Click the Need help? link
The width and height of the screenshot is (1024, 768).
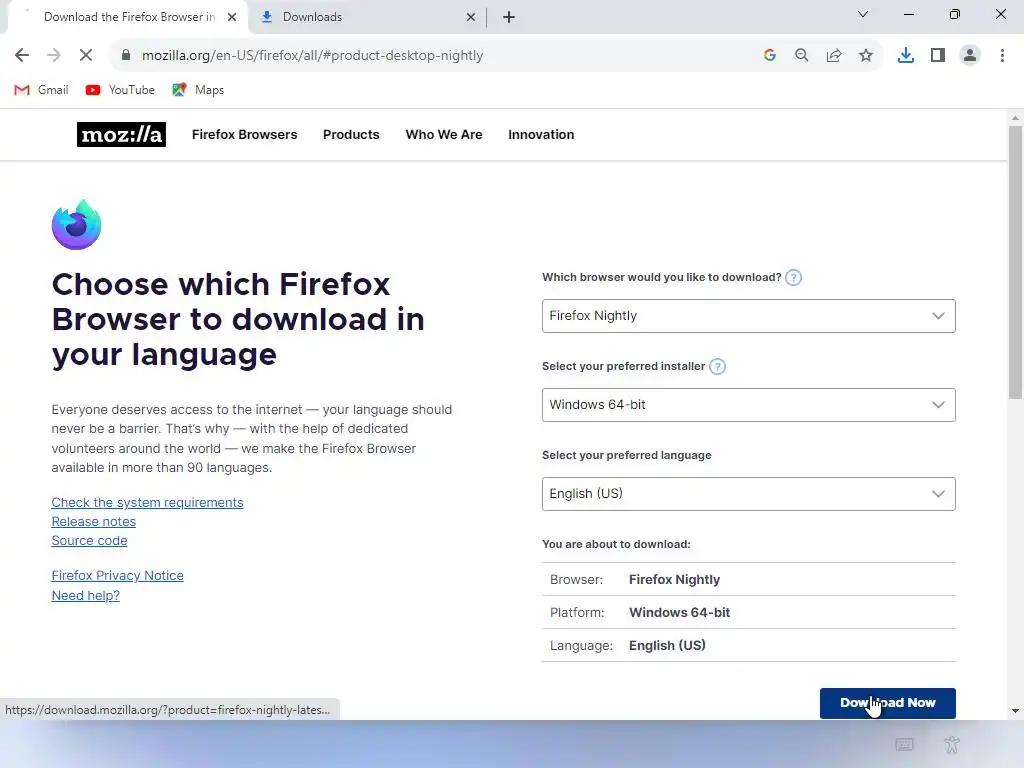coord(86,596)
